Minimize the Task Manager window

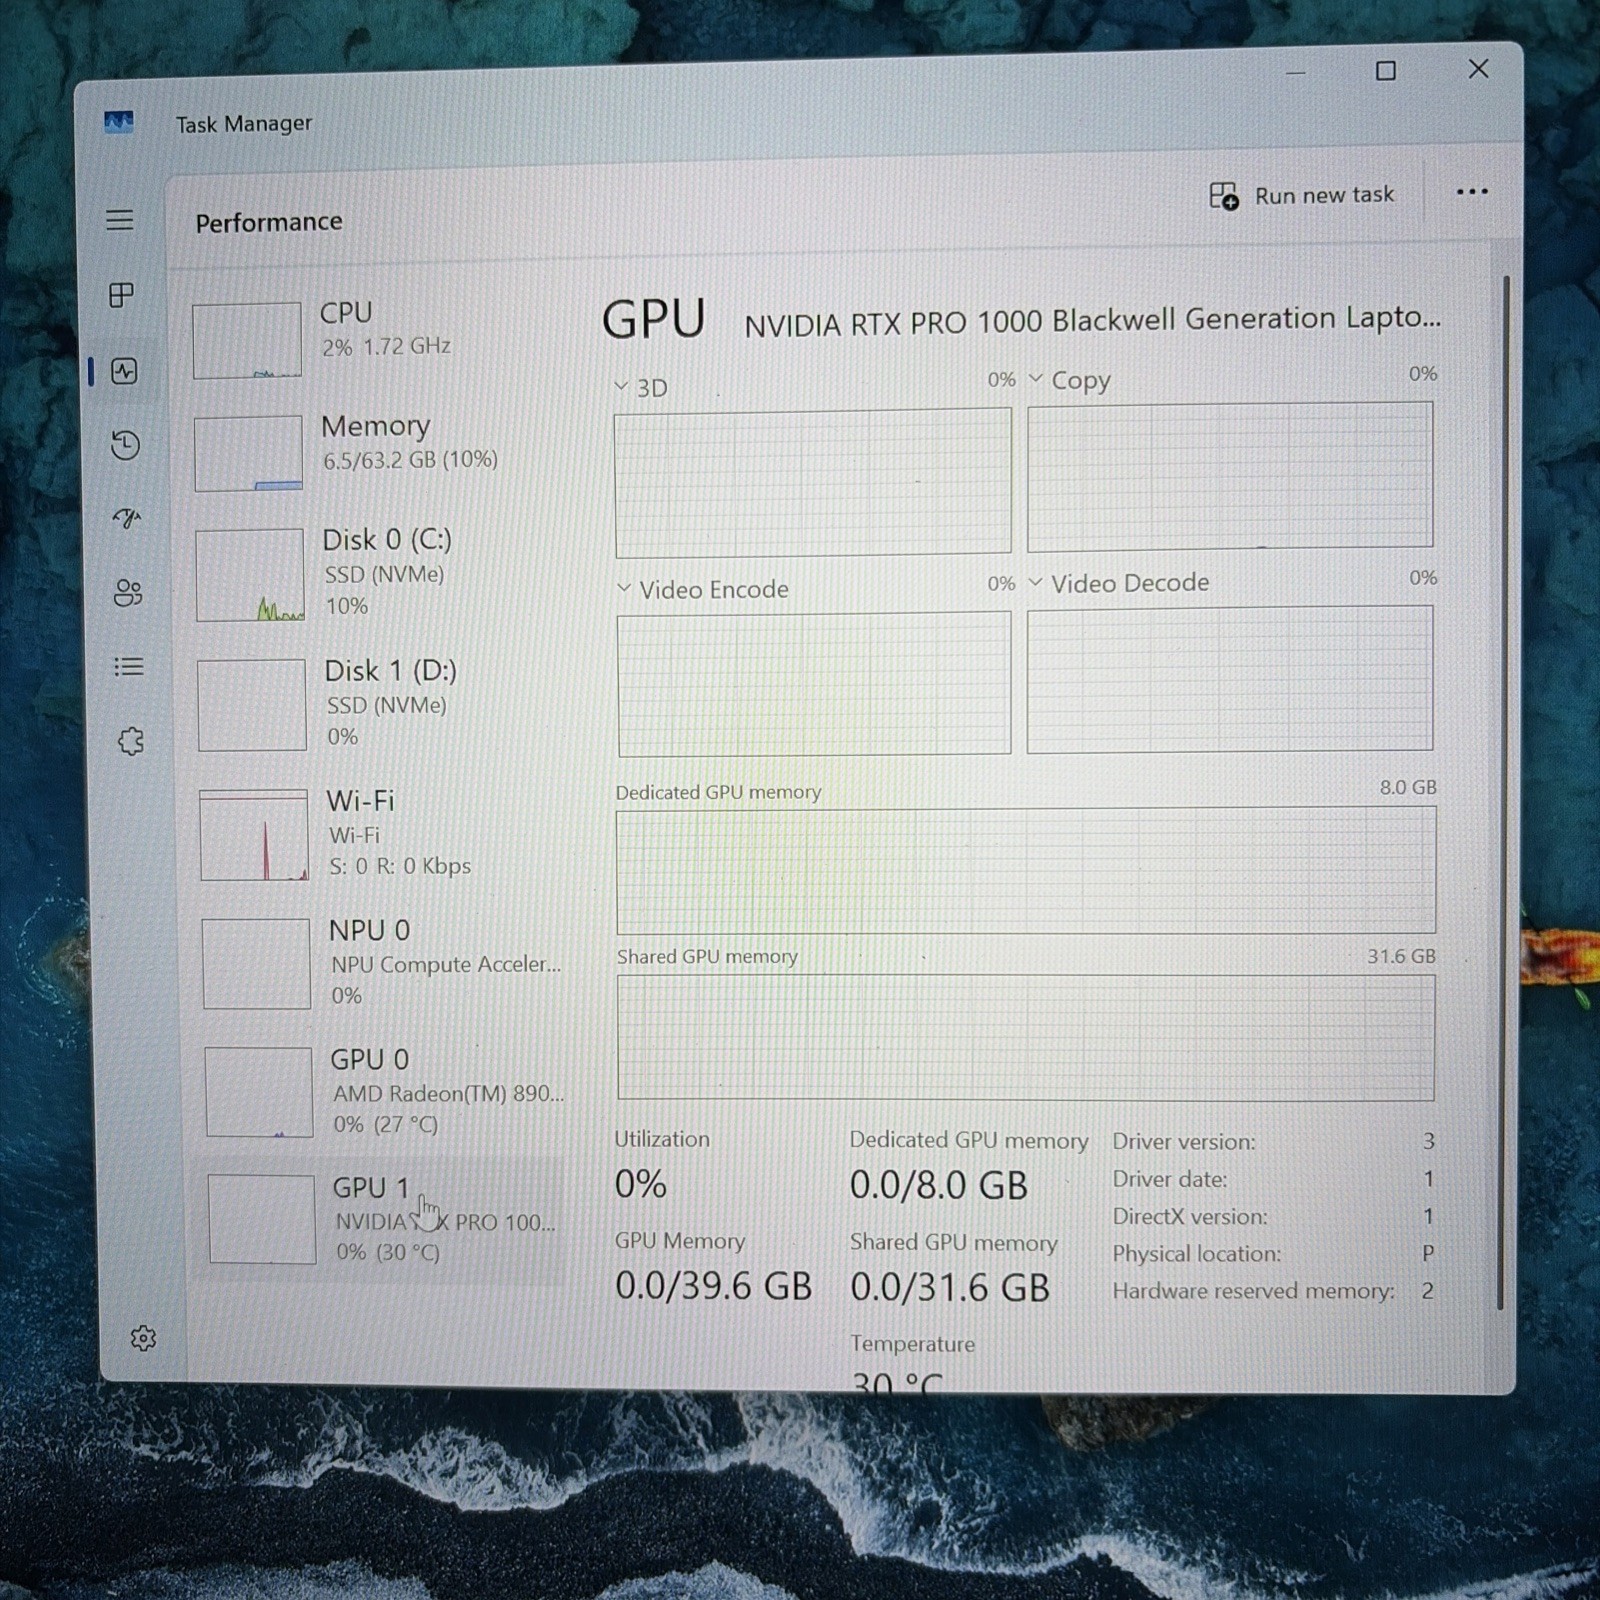point(1296,73)
